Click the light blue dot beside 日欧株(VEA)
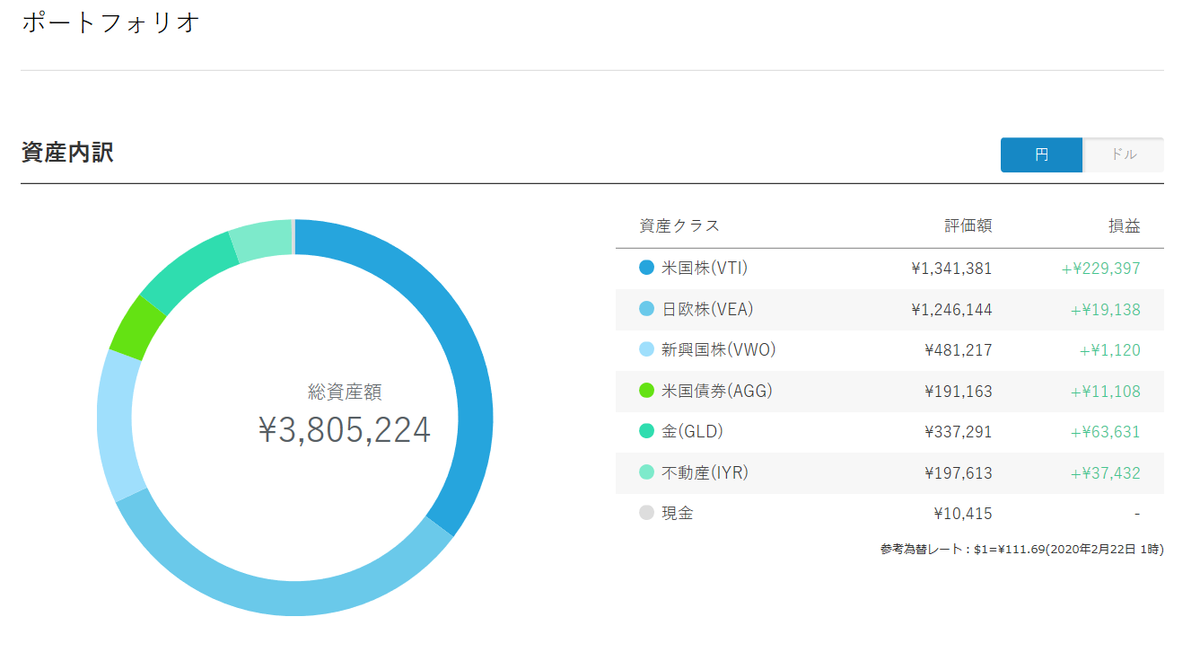 coord(647,309)
